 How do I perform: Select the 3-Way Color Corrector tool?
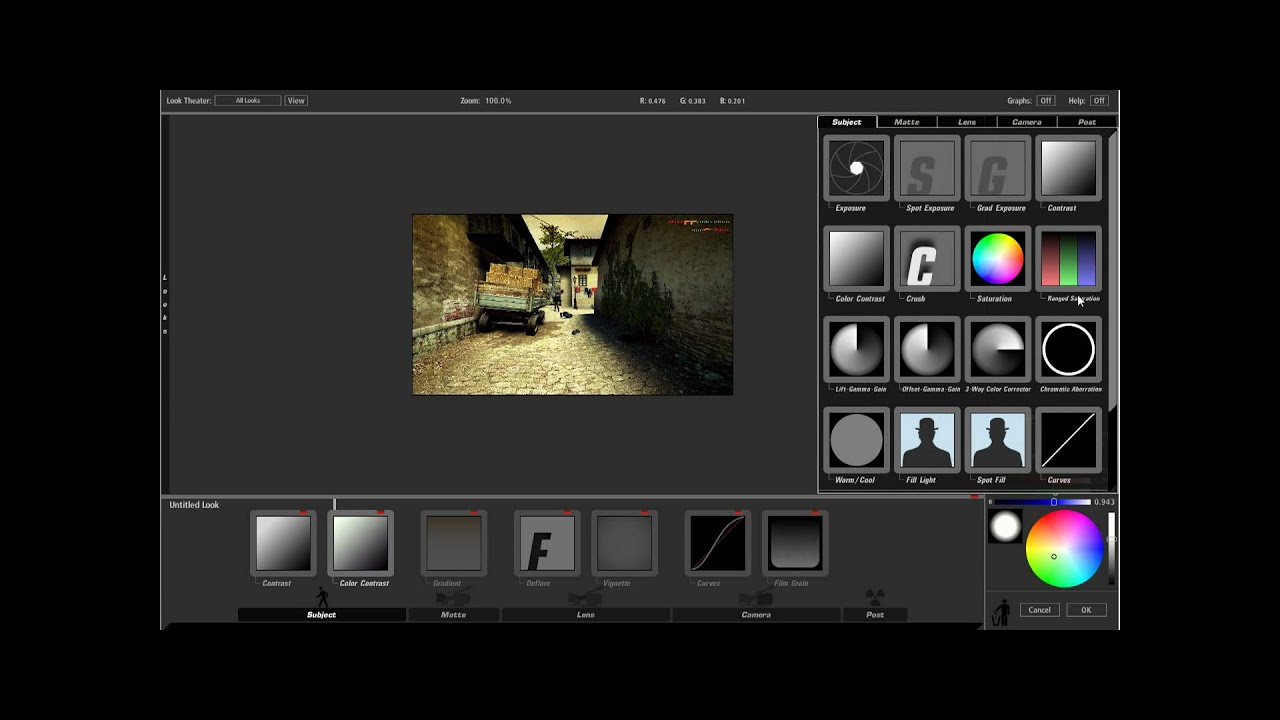997,350
